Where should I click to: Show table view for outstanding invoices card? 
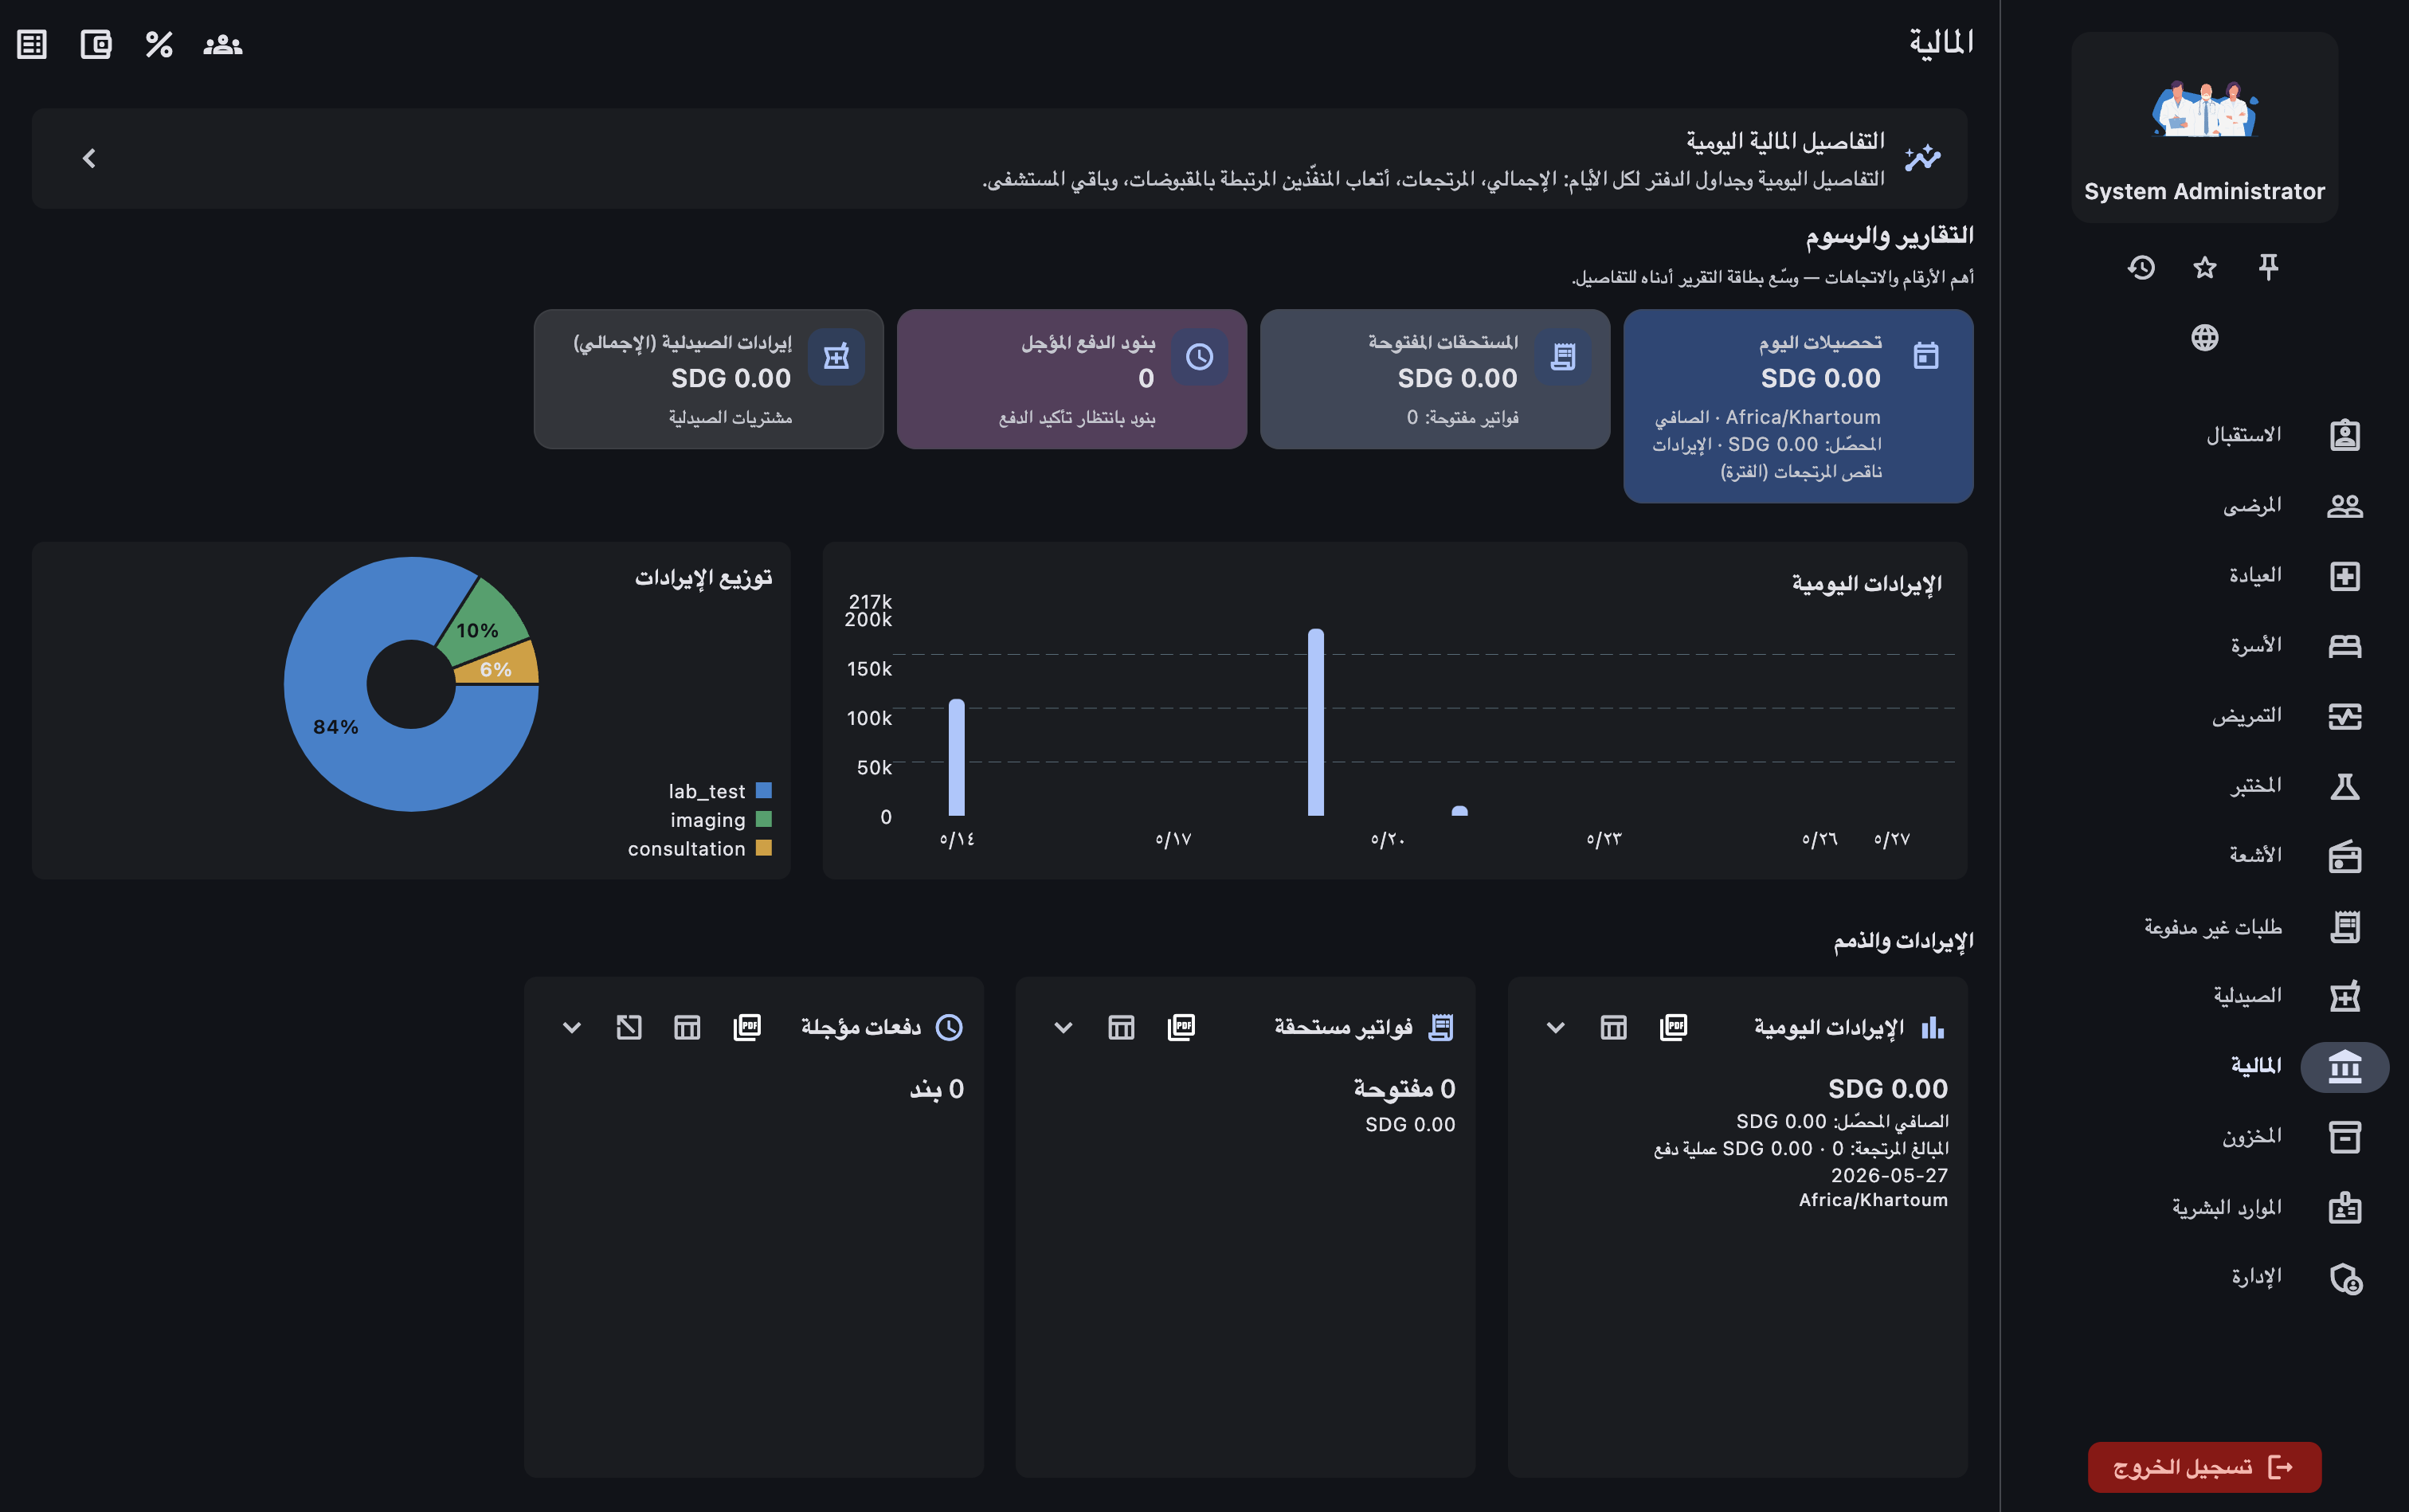tap(1121, 1027)
